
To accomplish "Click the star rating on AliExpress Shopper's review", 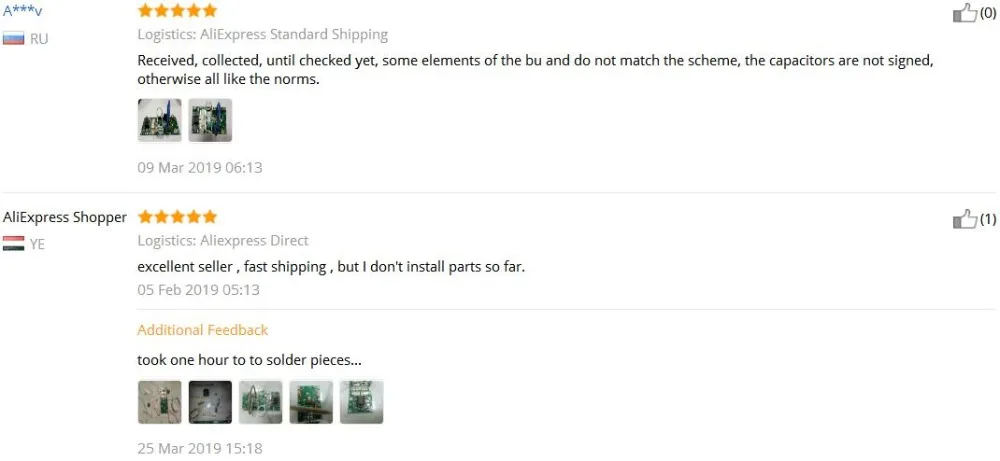I will (x=177, y=217).
